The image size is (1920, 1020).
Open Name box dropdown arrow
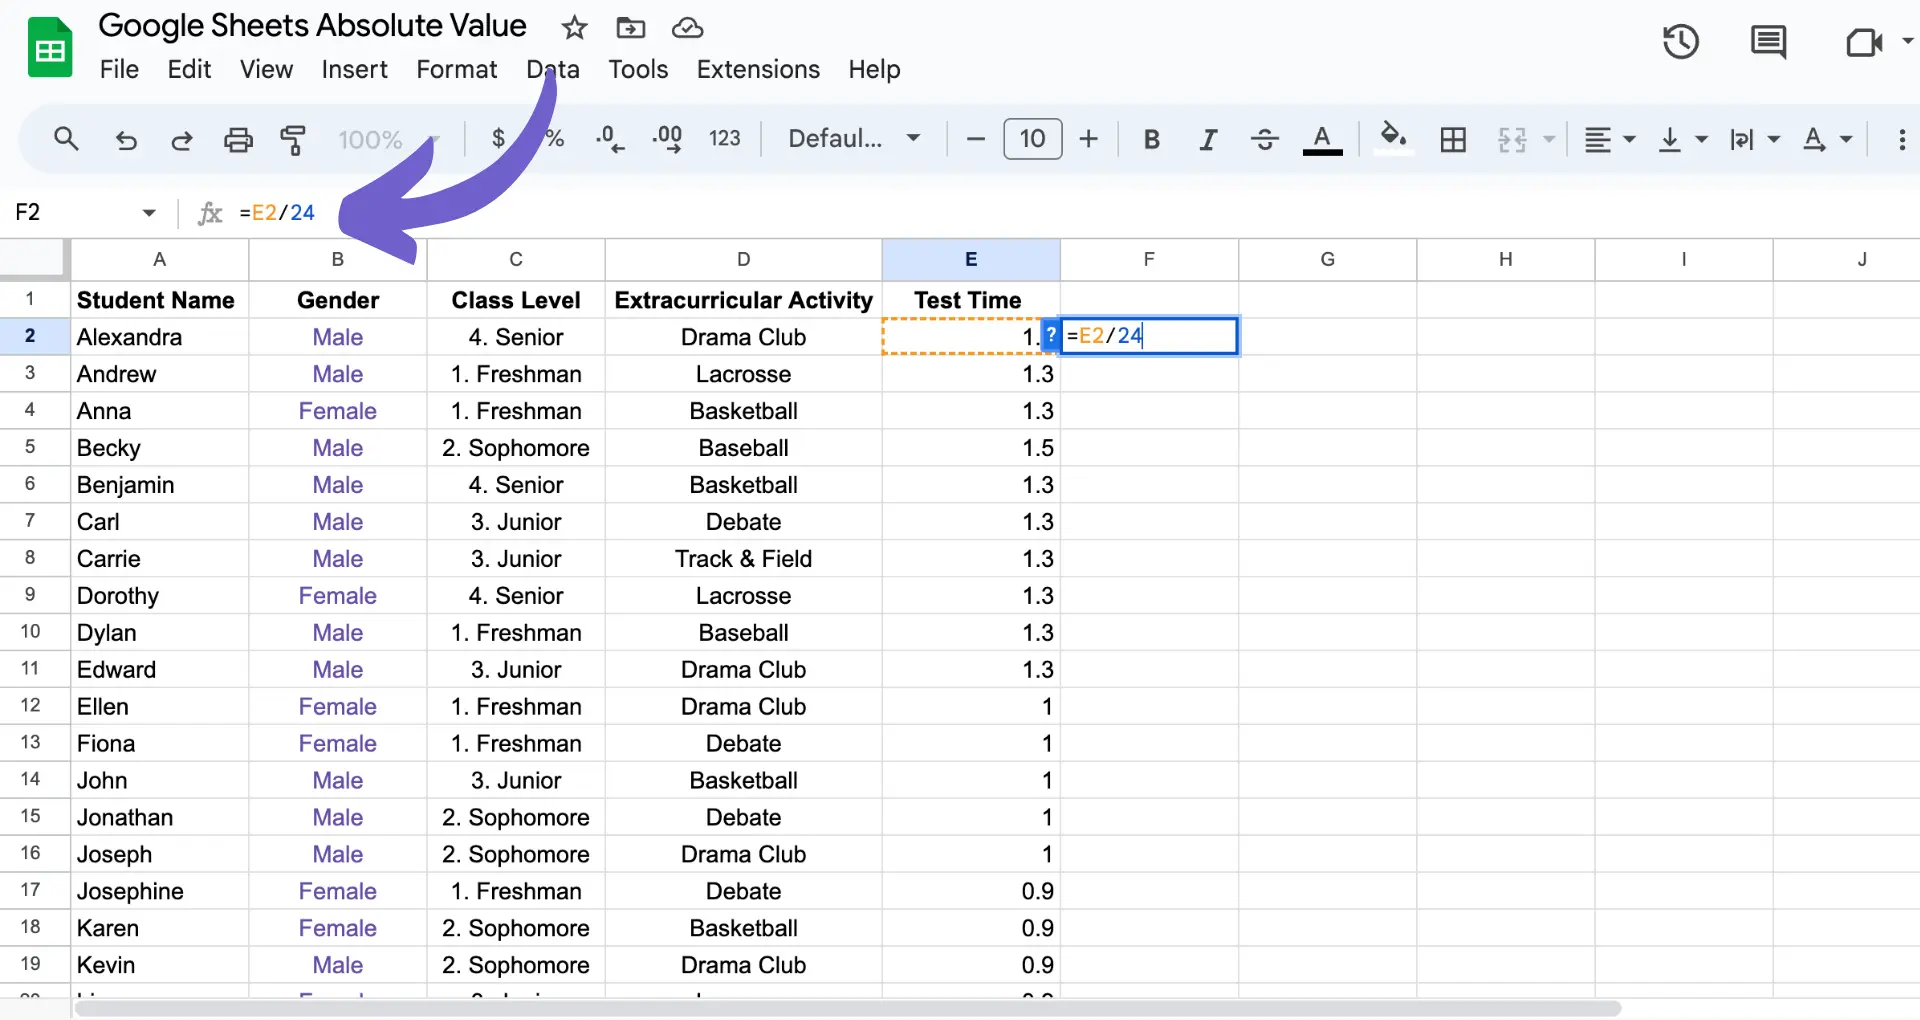(149, 212)
